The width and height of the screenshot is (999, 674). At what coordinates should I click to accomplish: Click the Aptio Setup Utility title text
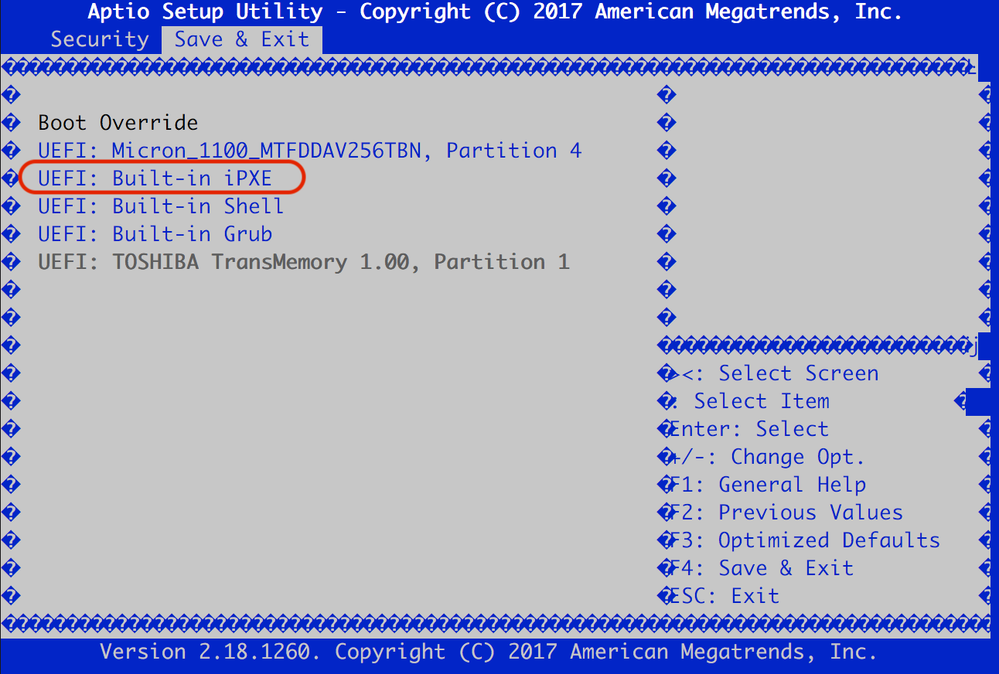tap(495, 11)
